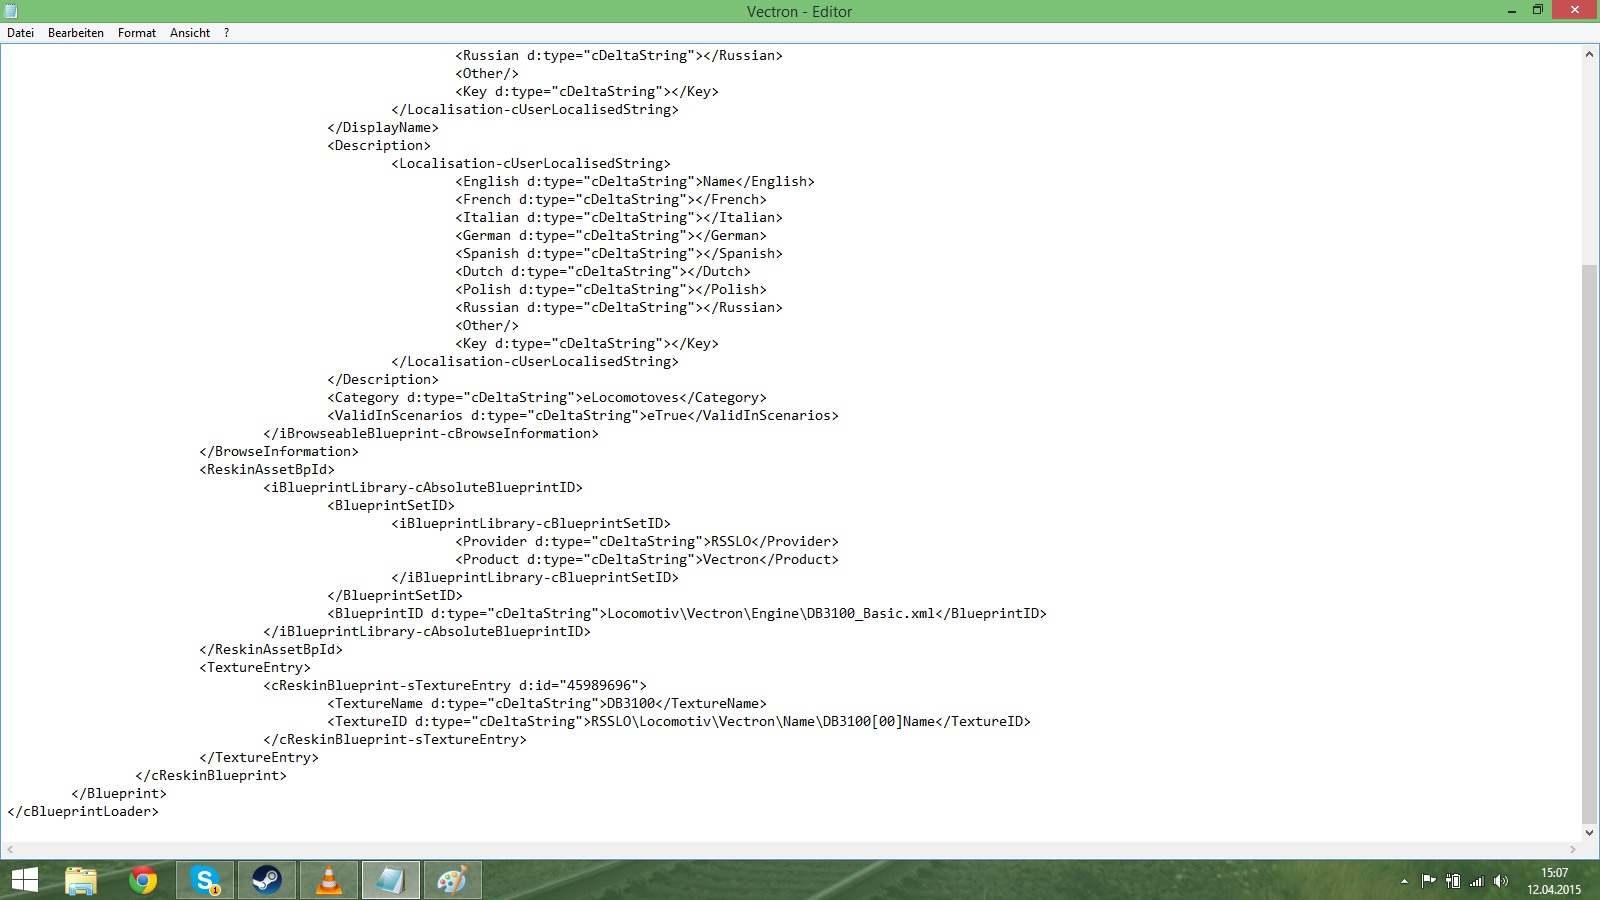
Task: Click the horizontal scrollbar left arrow
Action: tap(10, 850)
